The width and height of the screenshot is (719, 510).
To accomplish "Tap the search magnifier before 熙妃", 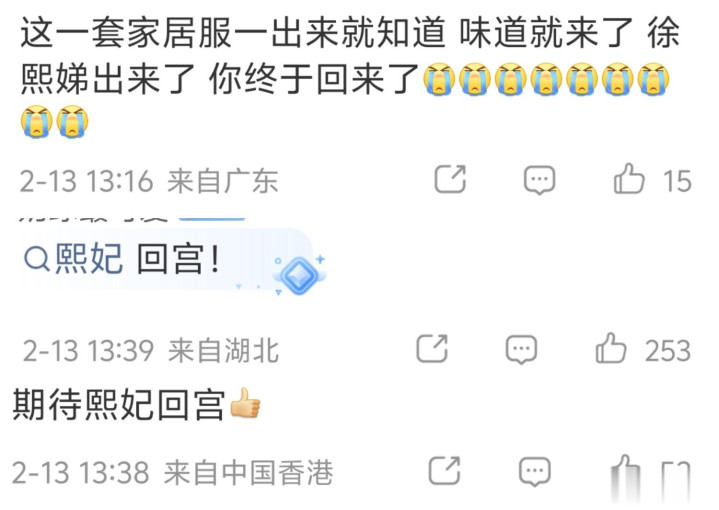I will [x=37, y=259].
